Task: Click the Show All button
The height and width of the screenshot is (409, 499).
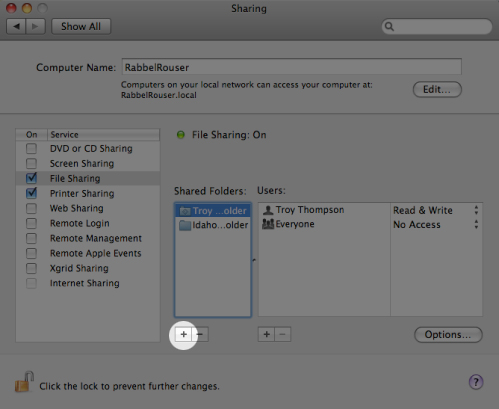Action: tap(81, 26)
